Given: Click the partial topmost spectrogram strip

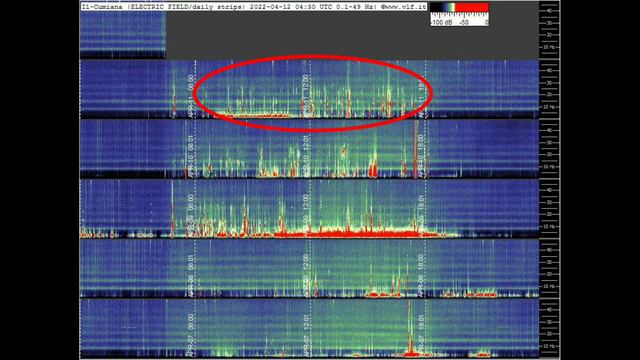Looking at the screenshot, I should [x=123, y=35].
